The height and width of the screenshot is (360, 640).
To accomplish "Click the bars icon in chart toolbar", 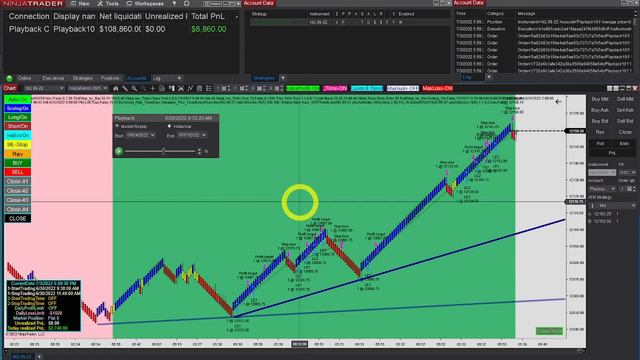I will coord(116,88).
